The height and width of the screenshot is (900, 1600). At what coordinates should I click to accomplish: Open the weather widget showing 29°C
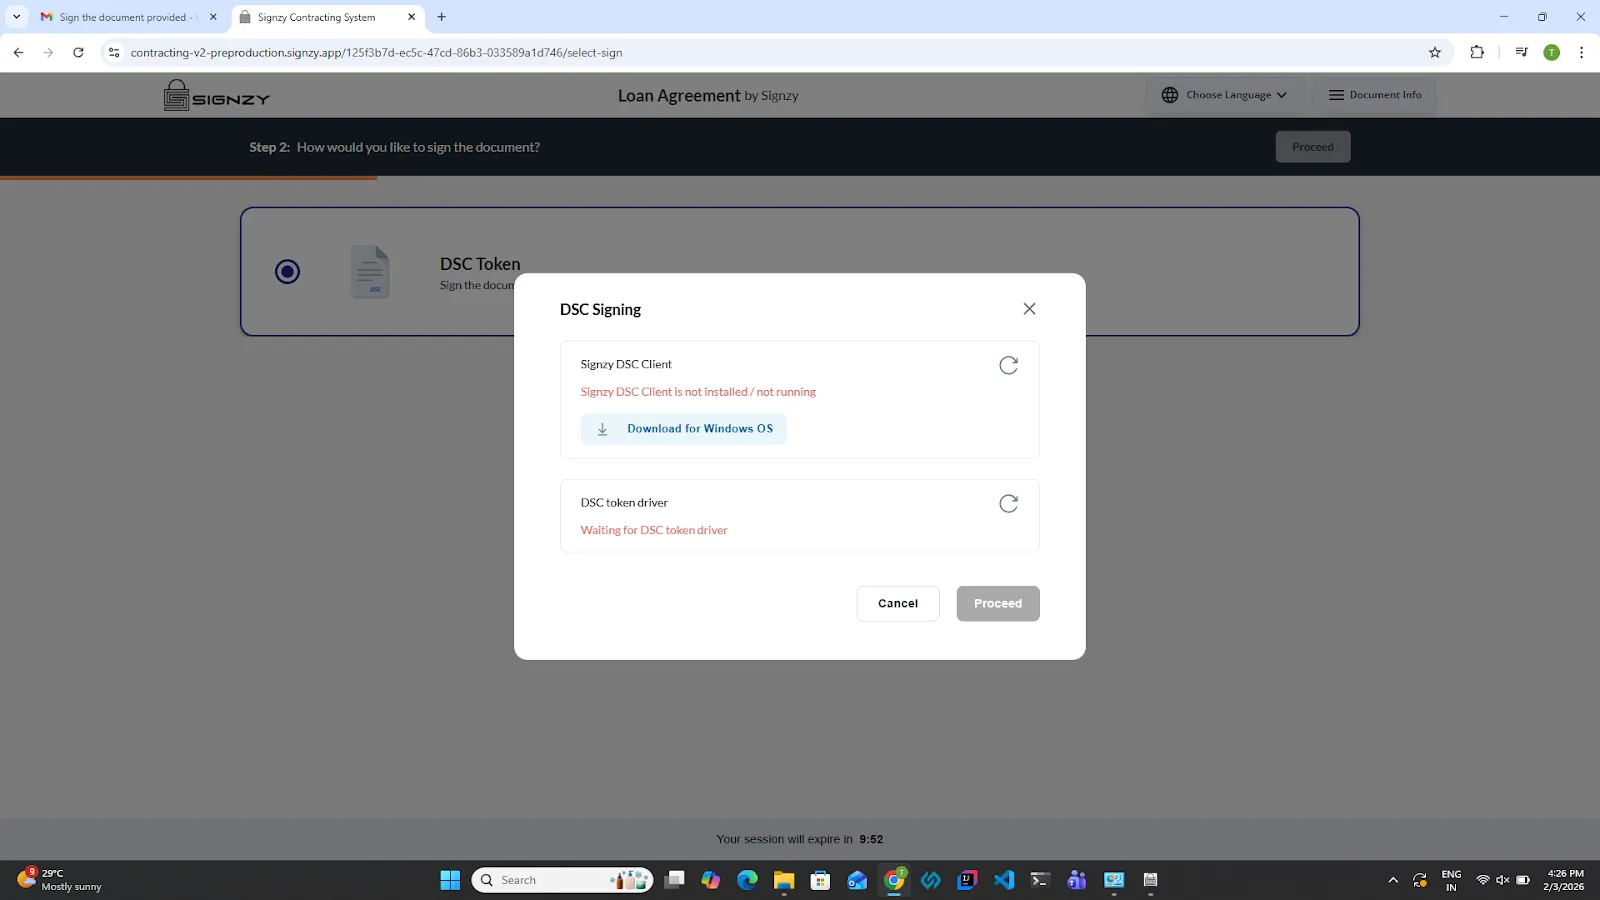coord(60,880)
